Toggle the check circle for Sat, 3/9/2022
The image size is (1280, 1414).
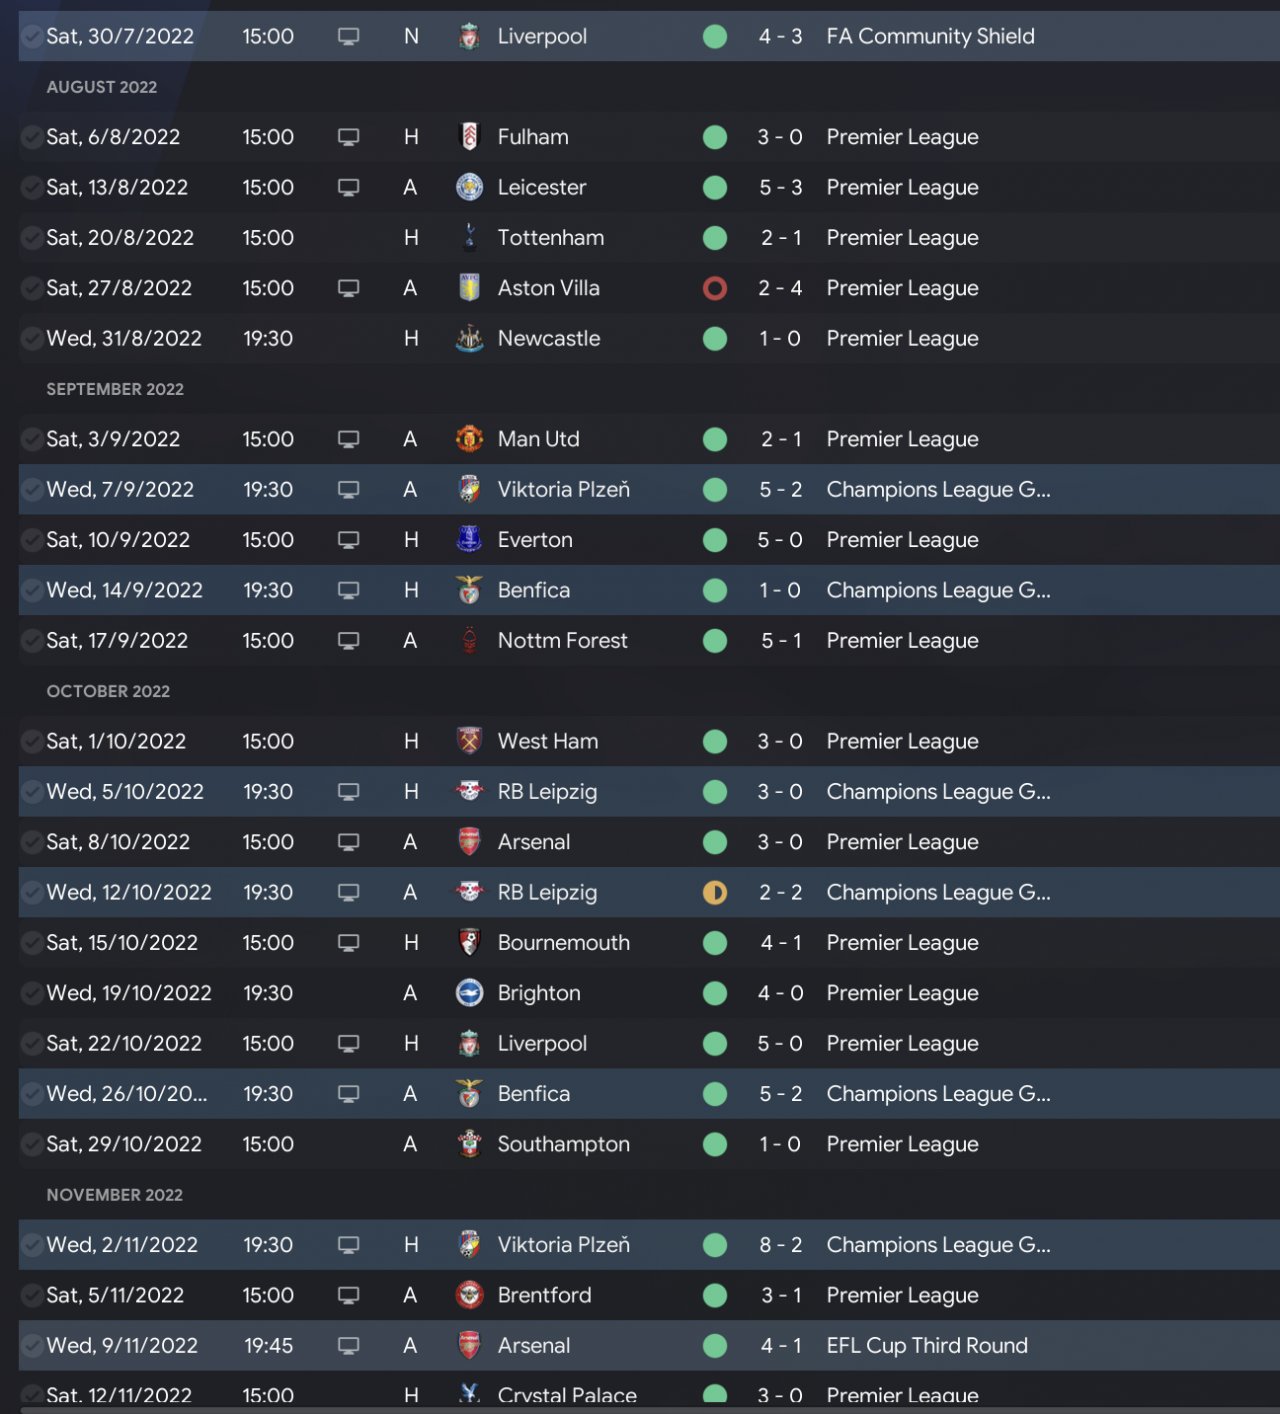[32, 439]
